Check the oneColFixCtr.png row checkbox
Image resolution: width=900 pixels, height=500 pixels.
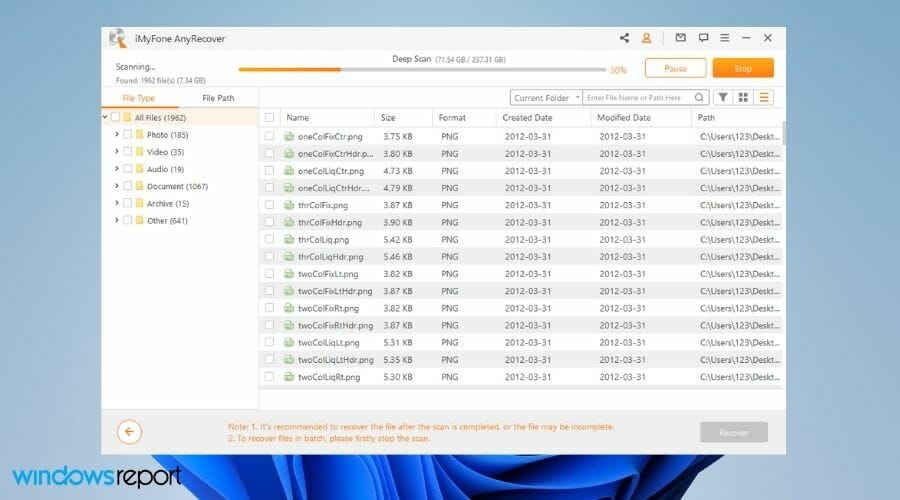269,136
